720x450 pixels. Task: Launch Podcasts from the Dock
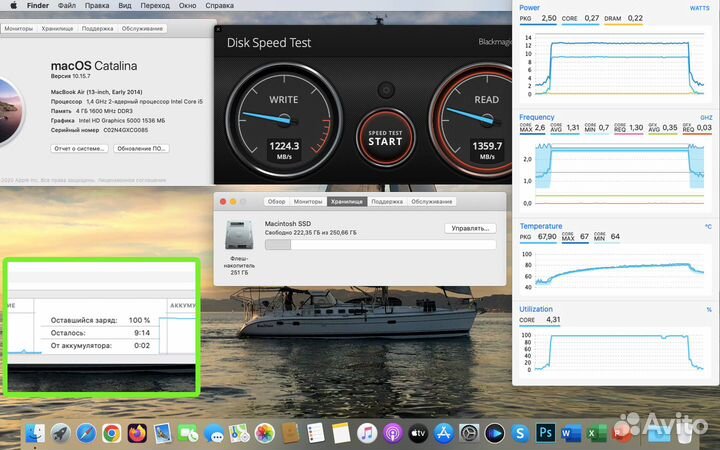pos(393,433)
